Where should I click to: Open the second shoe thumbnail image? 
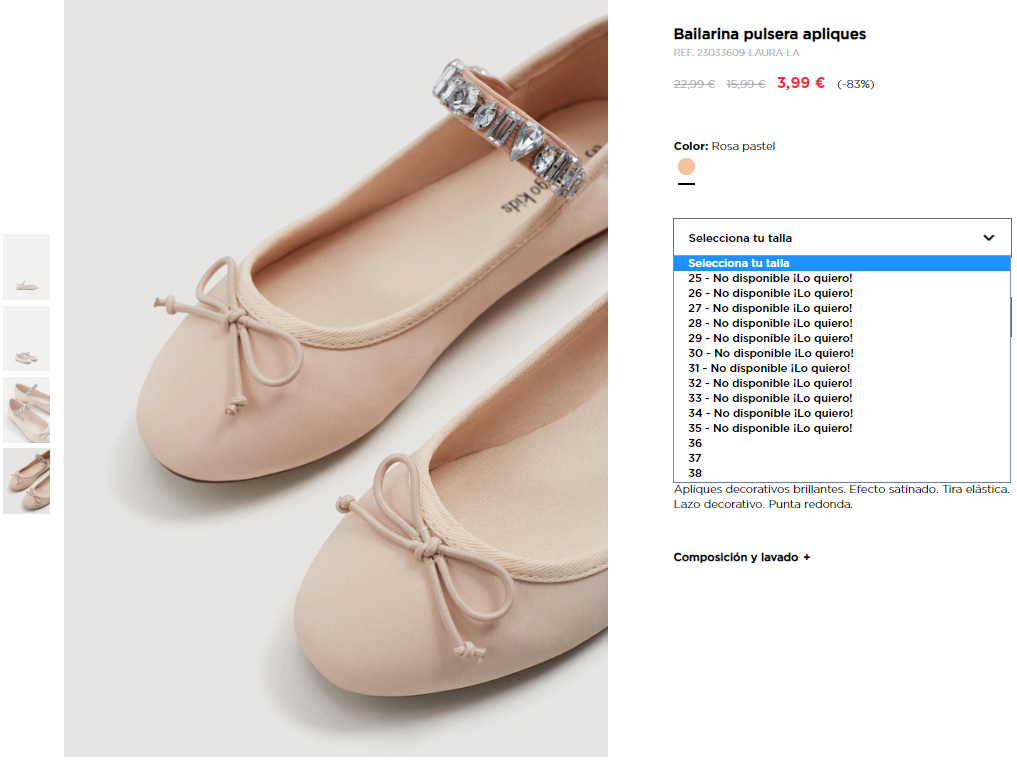[x=27, y=339]
